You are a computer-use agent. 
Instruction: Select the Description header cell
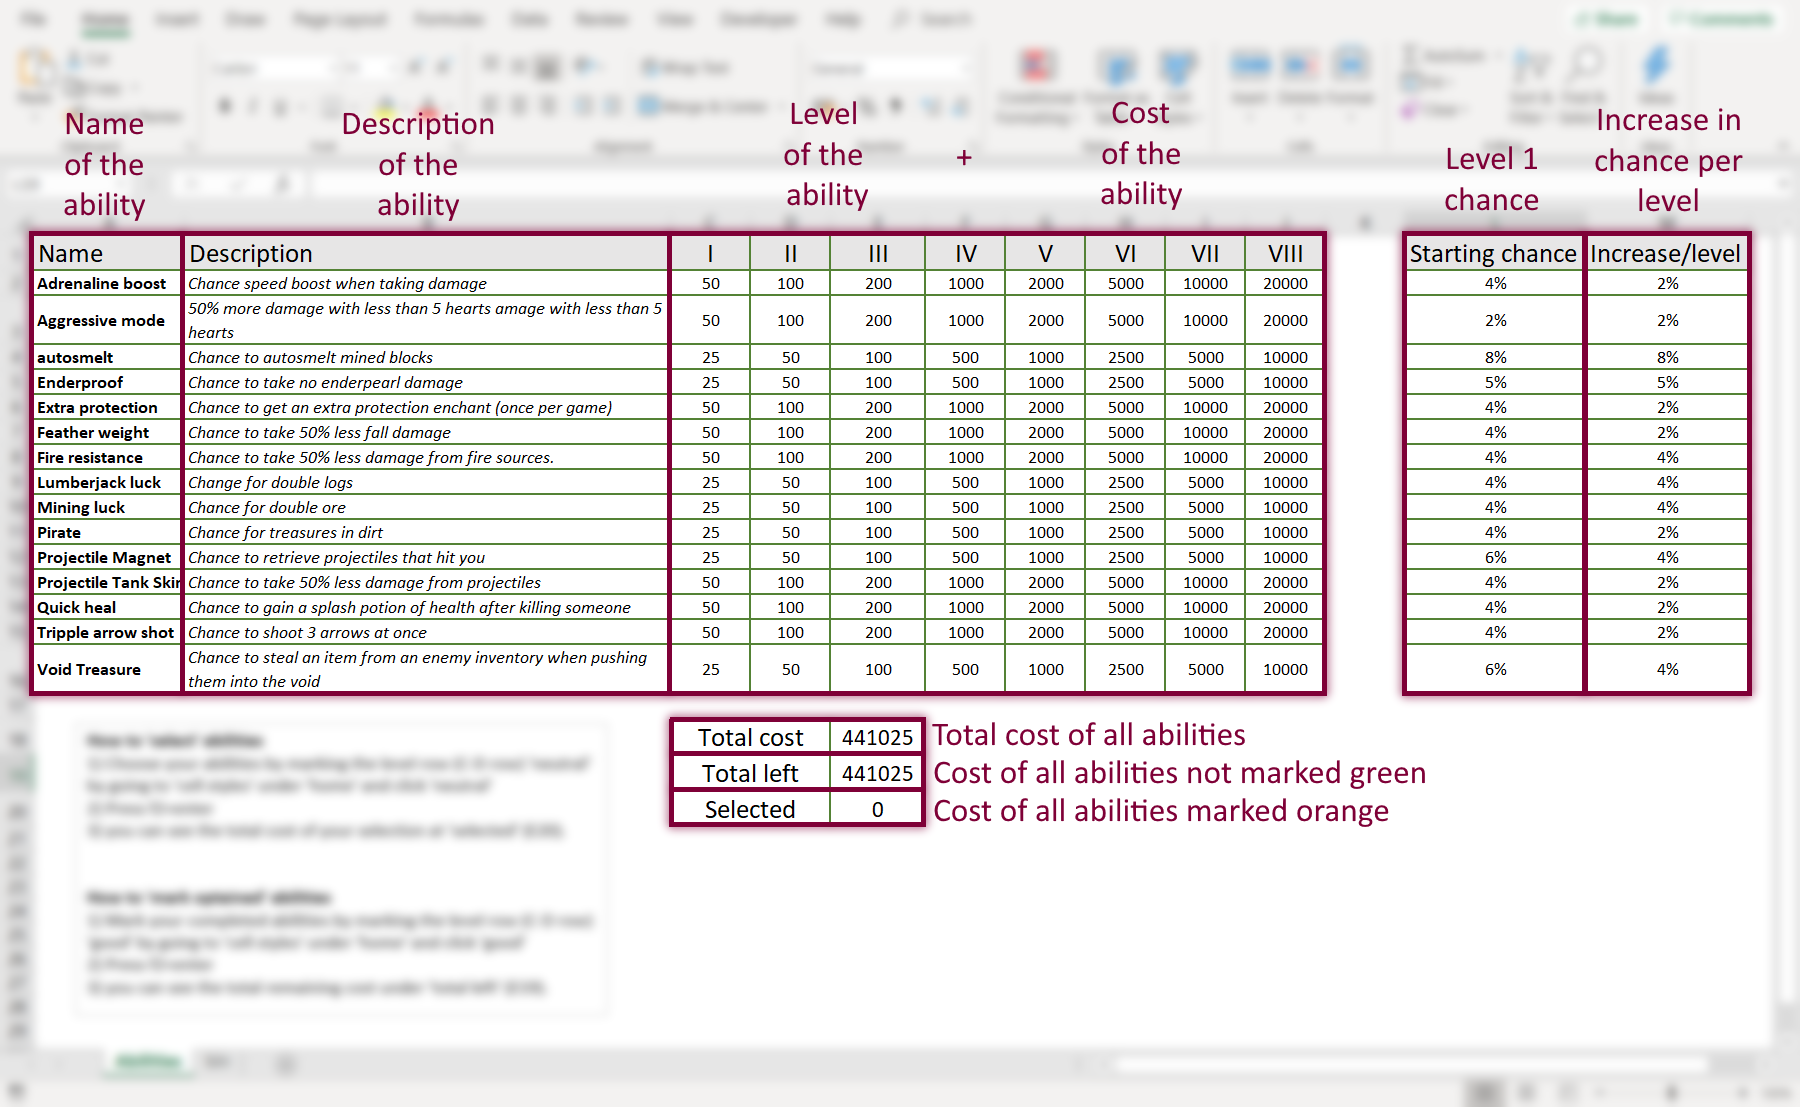[x=426, y=254]
